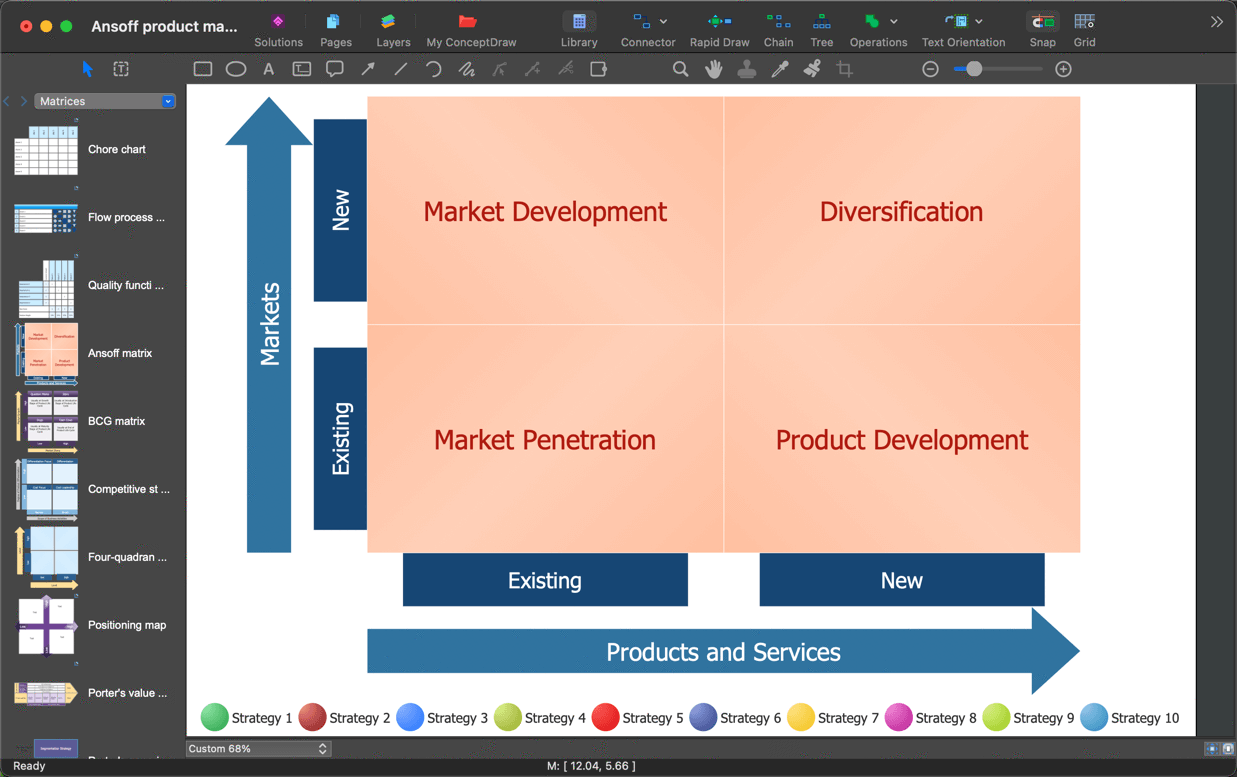Image resolution: width=1237 pixels, height=777 pixels.
Task: Toggle the Grid display
Action: click(1084, 27)
